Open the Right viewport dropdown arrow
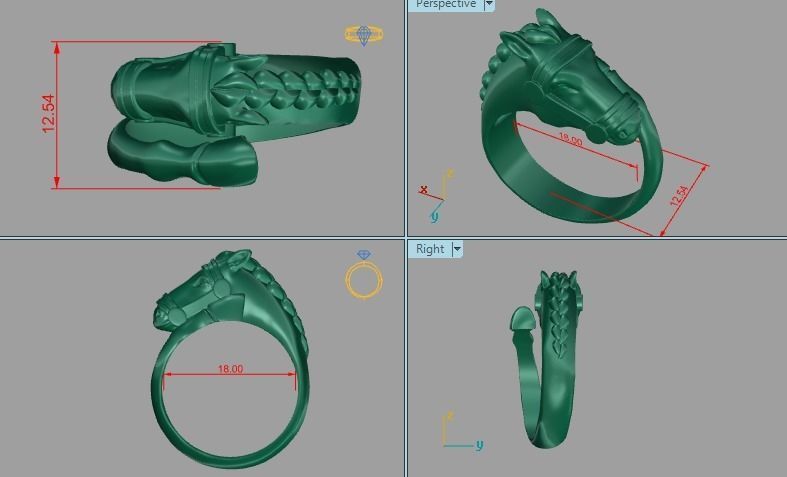Viewport: 787px width, 477px height. pos(457,249)
